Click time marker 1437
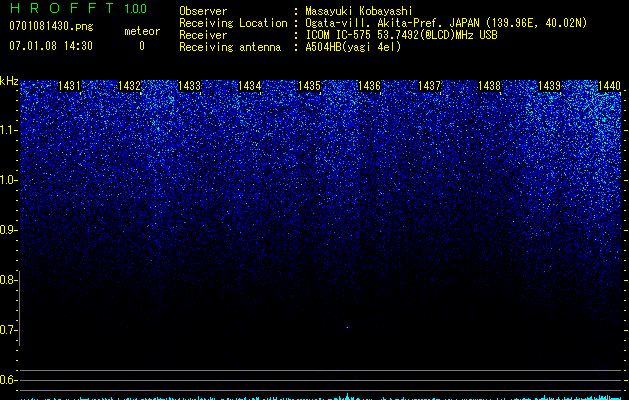This screenshot has height=400, width=629. click(x=429, y=86)
